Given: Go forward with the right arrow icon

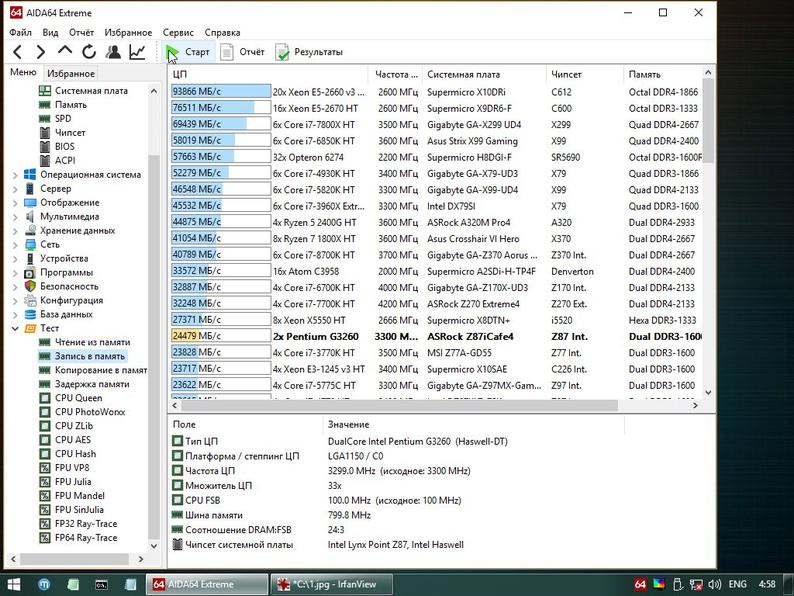Looking at the screenshot, I should 41,52.
